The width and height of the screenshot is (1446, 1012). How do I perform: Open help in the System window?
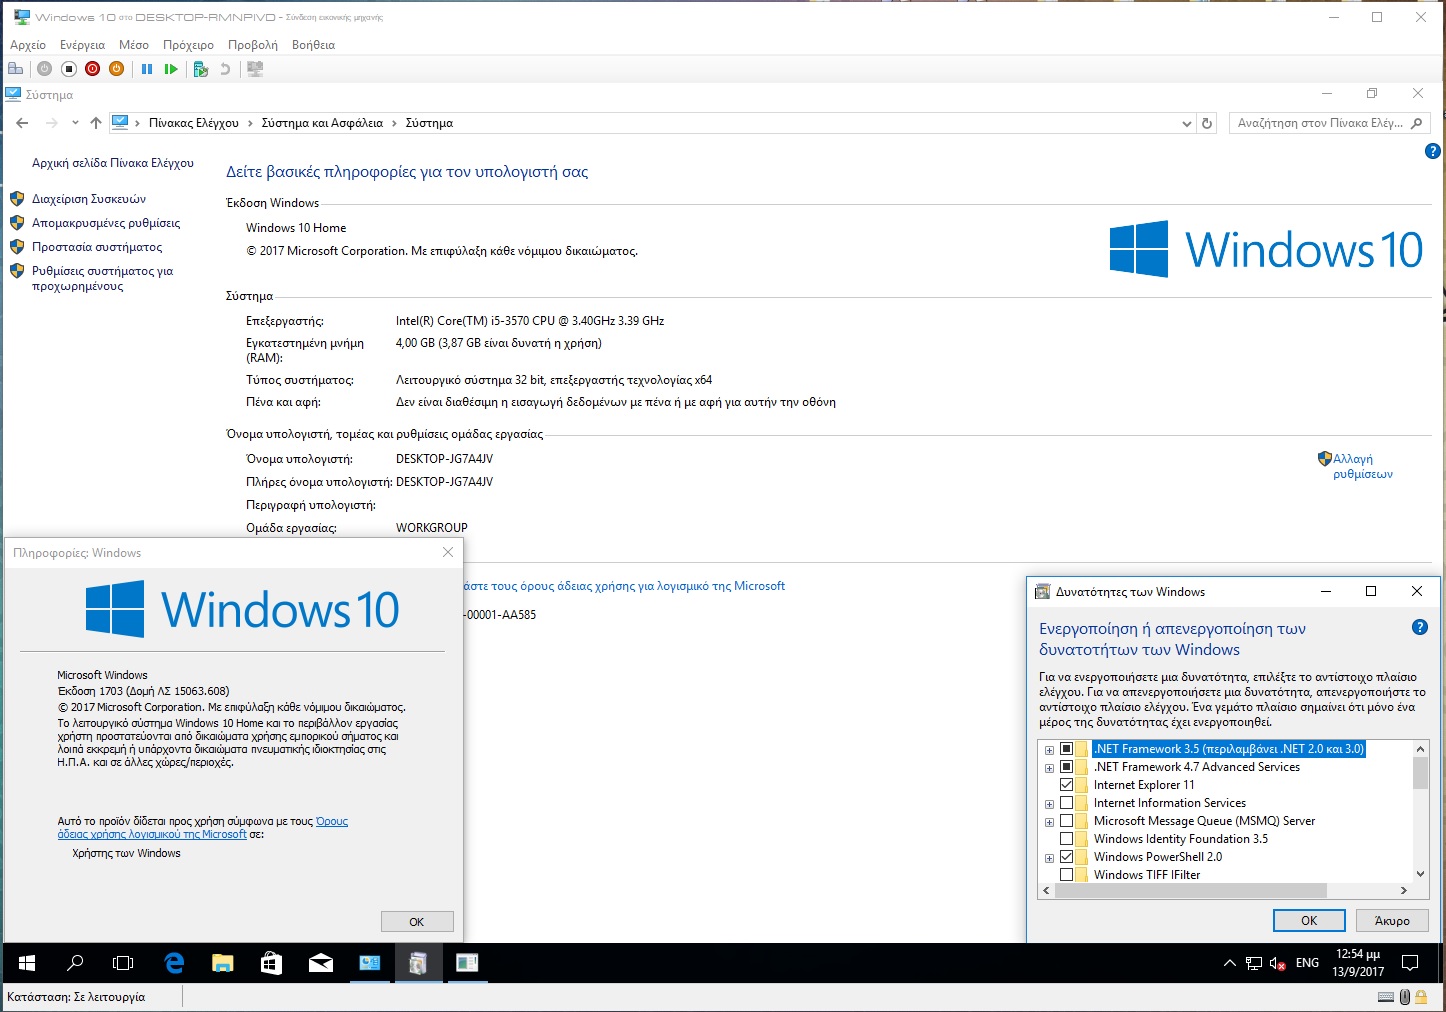(x=1432, y=151)
